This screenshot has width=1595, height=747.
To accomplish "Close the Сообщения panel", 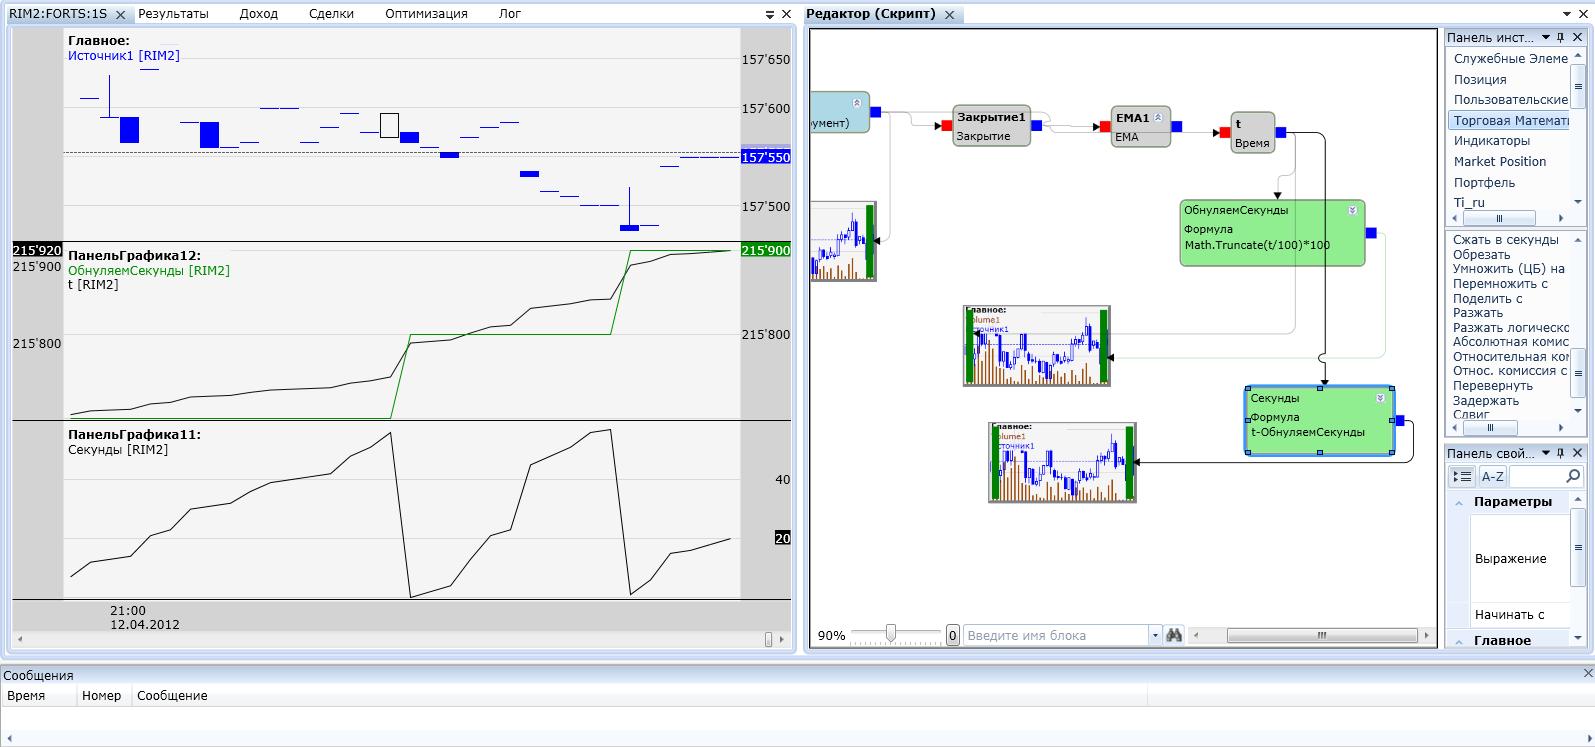I will coord(1586,675).
